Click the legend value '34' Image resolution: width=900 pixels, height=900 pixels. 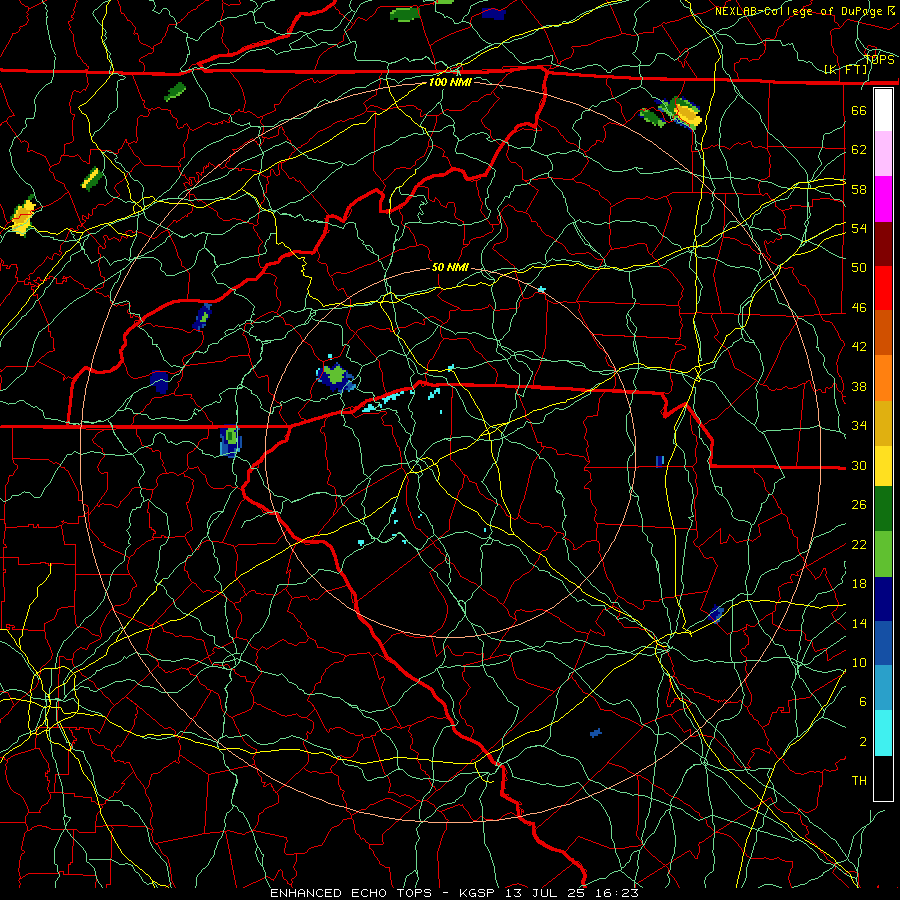point(859,426)
